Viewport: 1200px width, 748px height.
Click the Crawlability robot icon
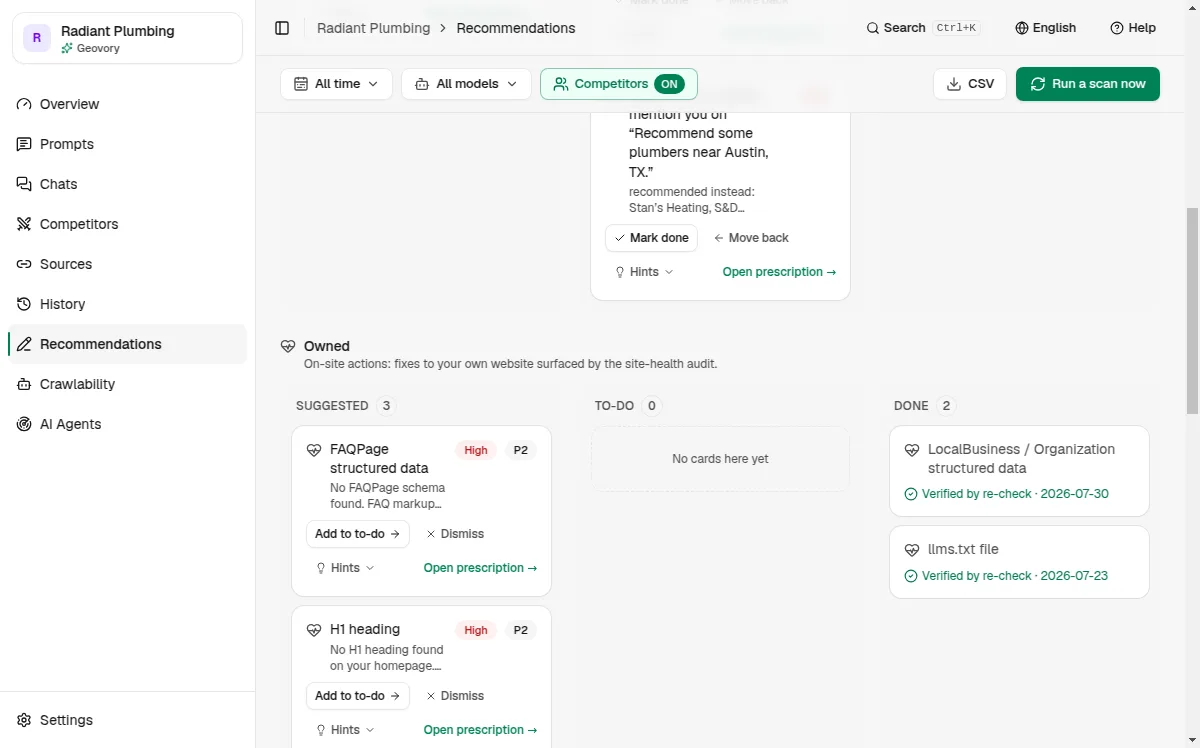point(24,384)
